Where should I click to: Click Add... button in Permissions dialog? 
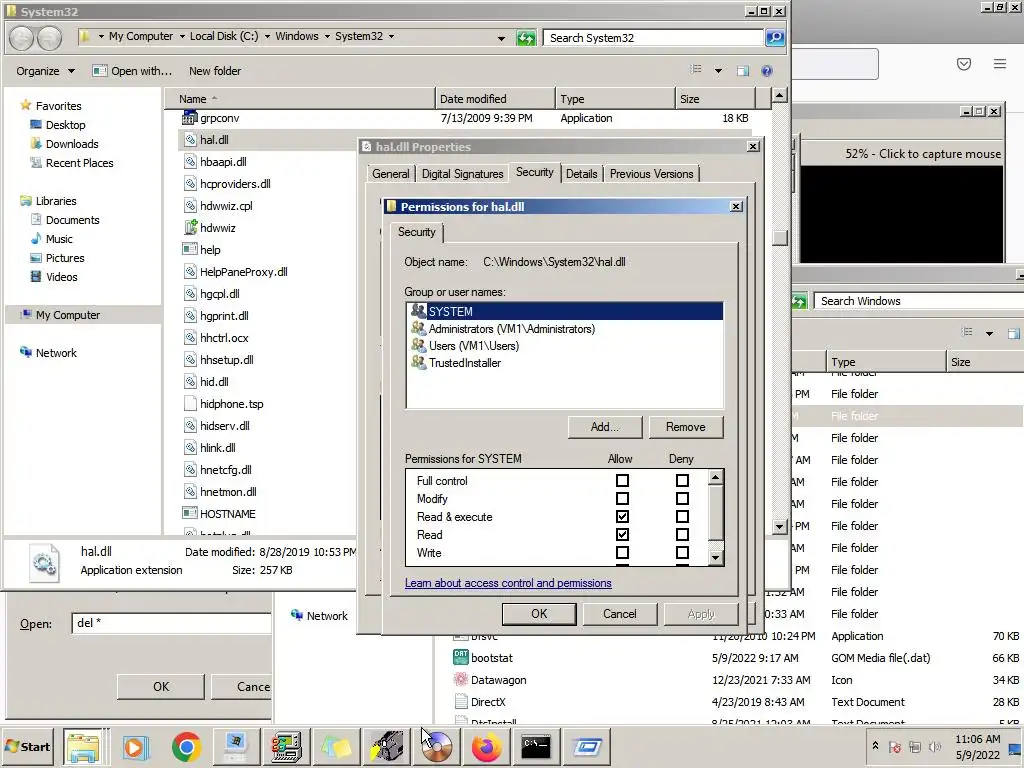click(x=605, y=426)
